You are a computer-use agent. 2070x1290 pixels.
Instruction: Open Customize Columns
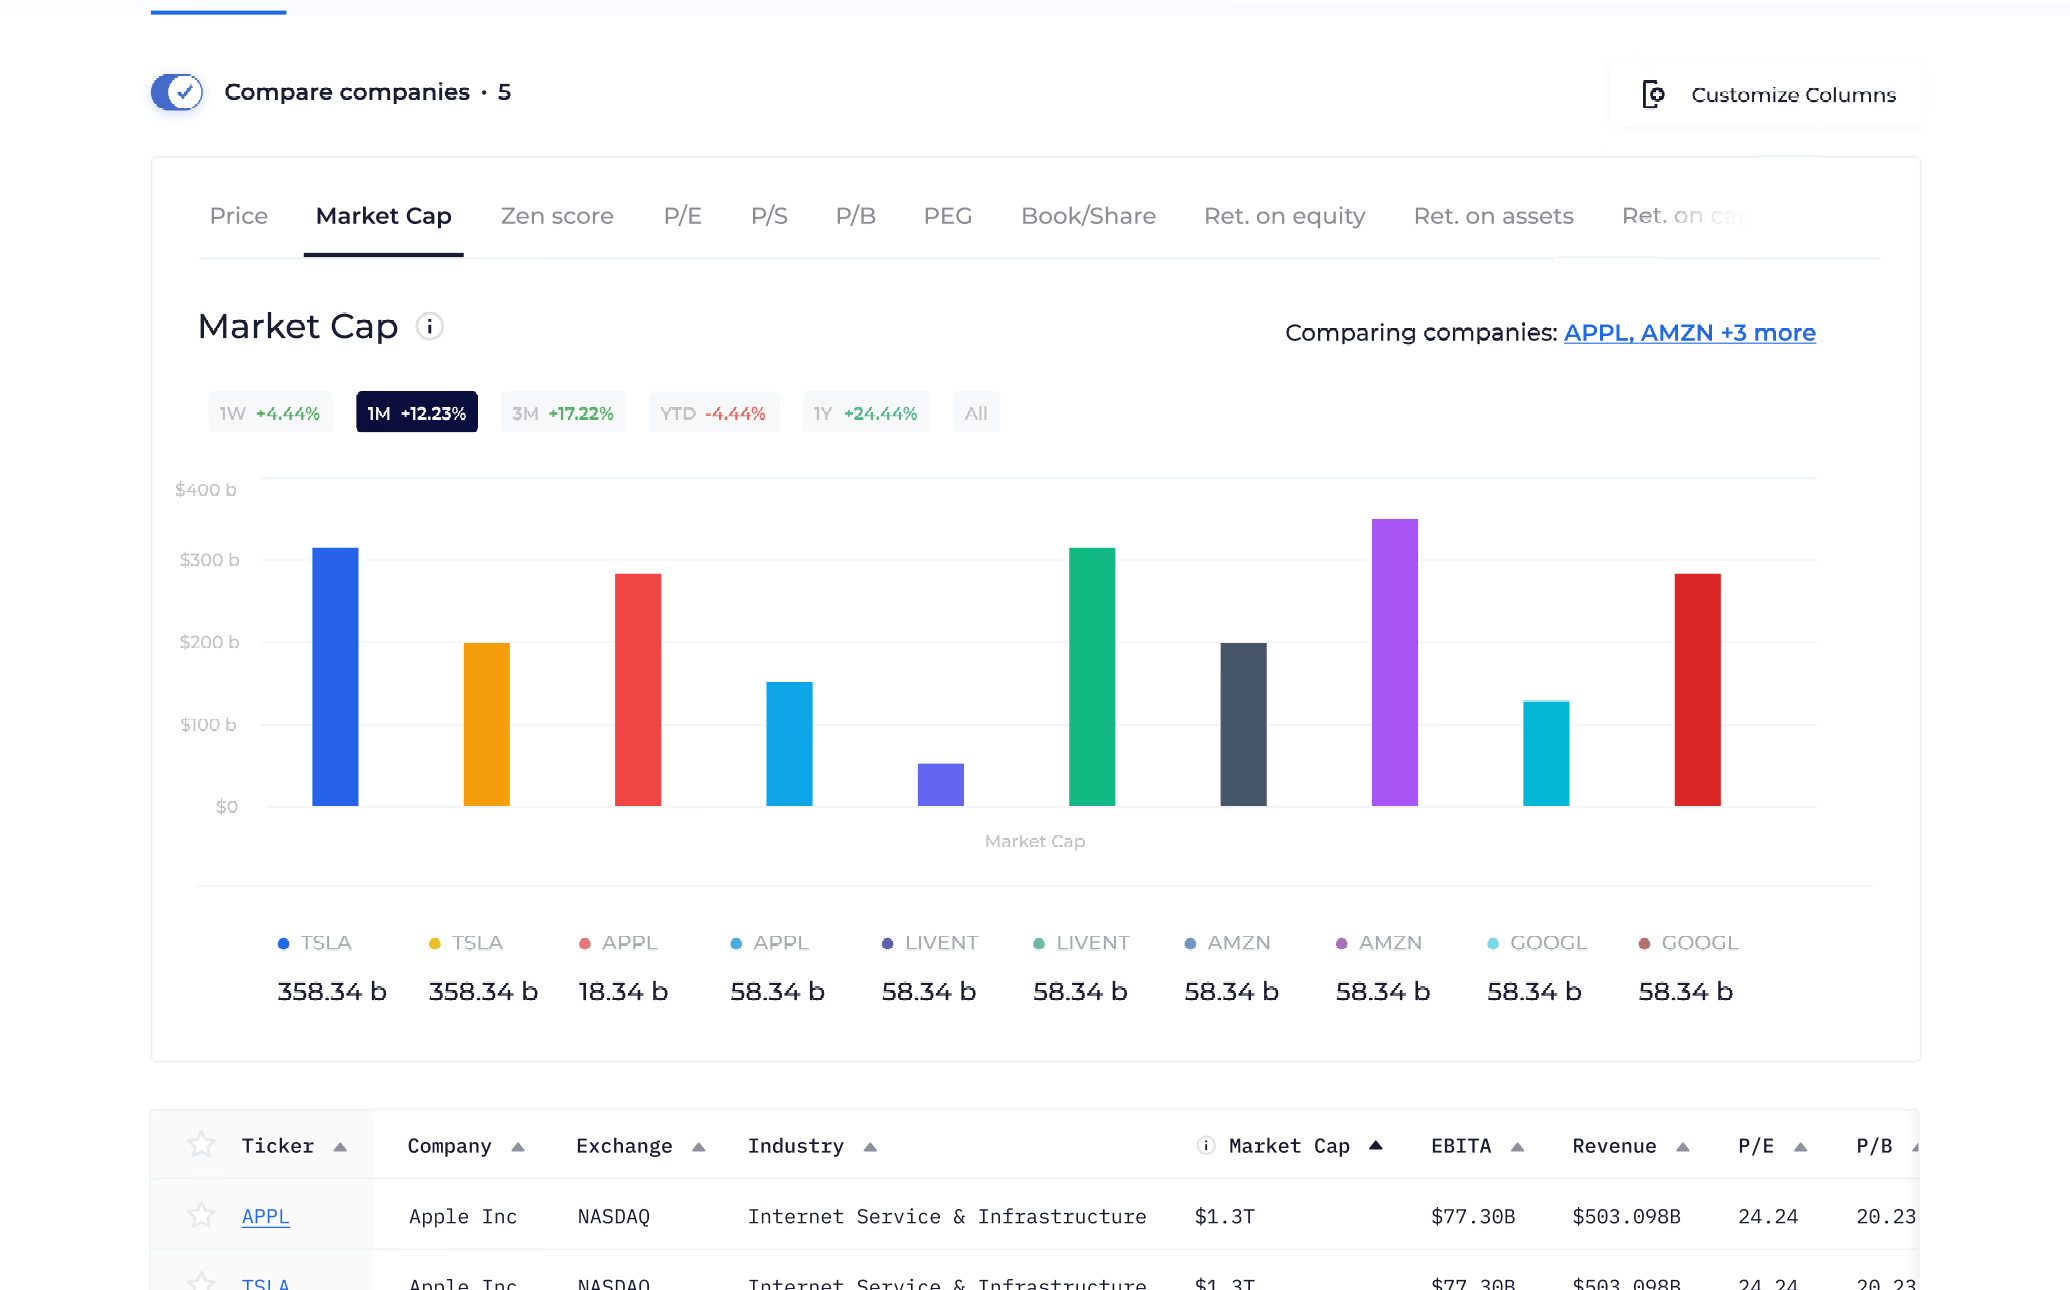(x=1765, y=95)
